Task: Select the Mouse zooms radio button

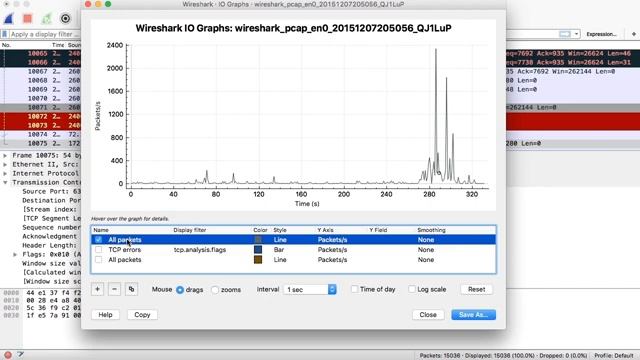Action: pos(215,290)
